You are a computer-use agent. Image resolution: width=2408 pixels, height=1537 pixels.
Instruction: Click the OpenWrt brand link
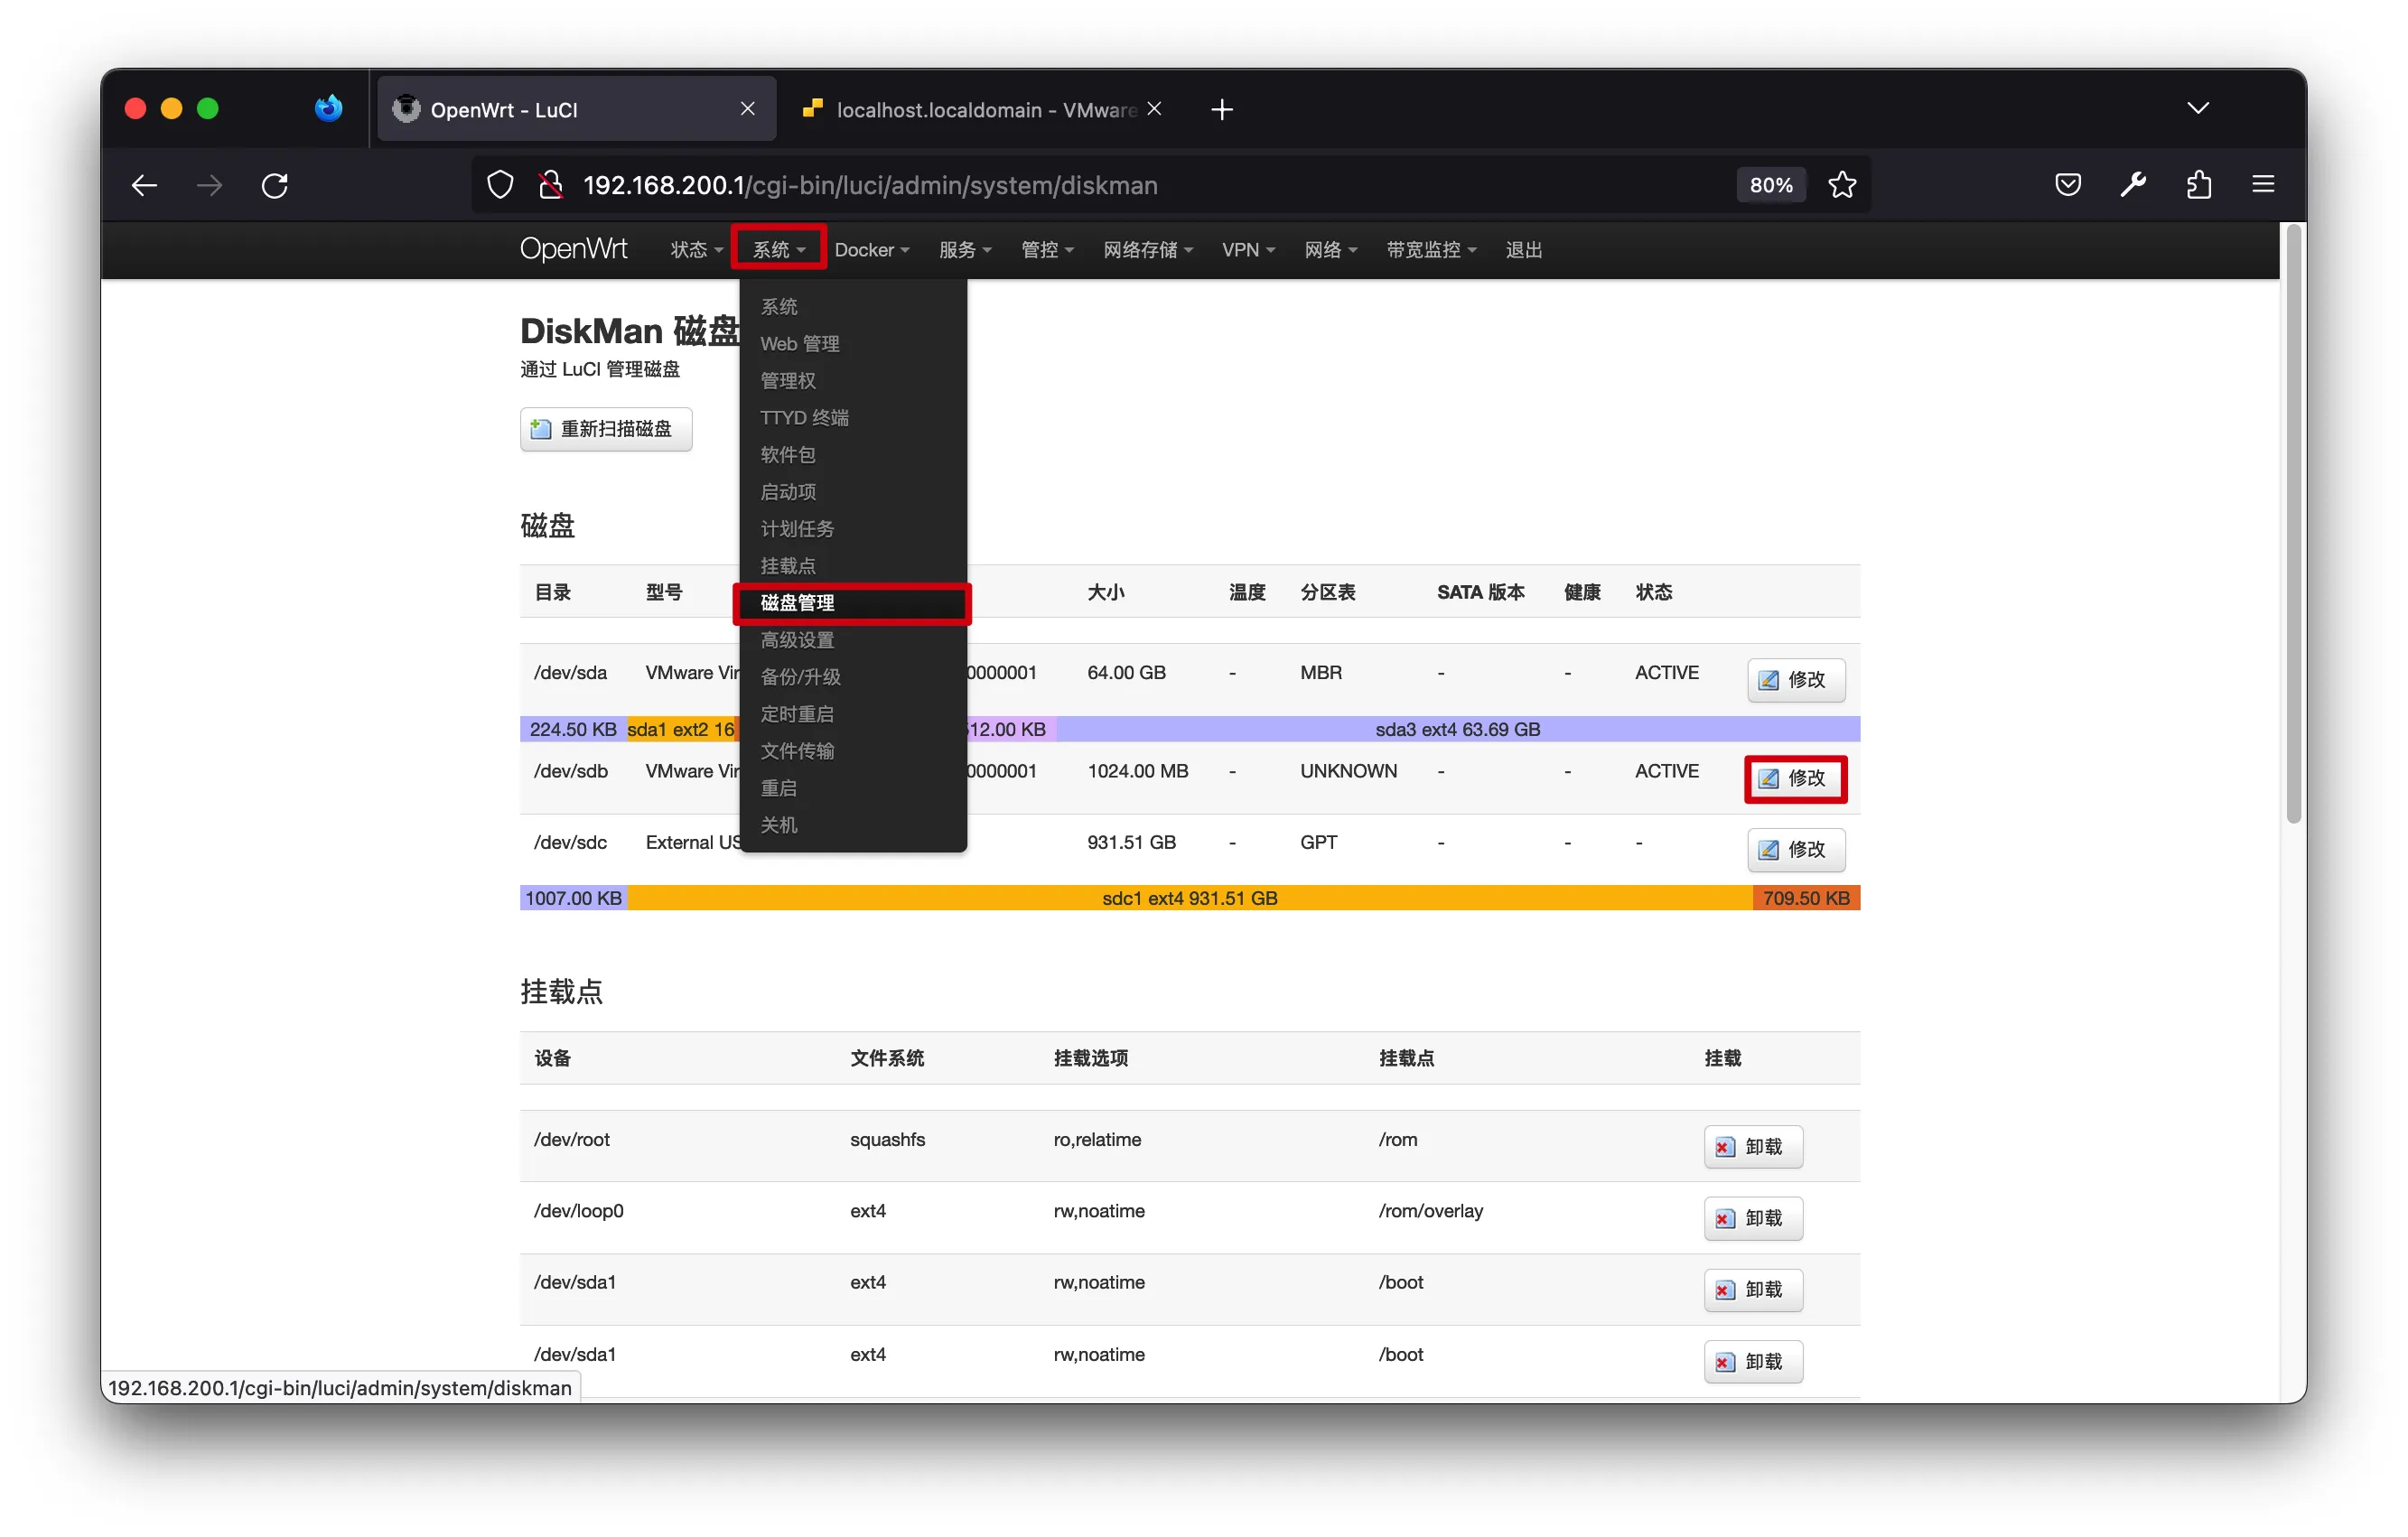573,249
